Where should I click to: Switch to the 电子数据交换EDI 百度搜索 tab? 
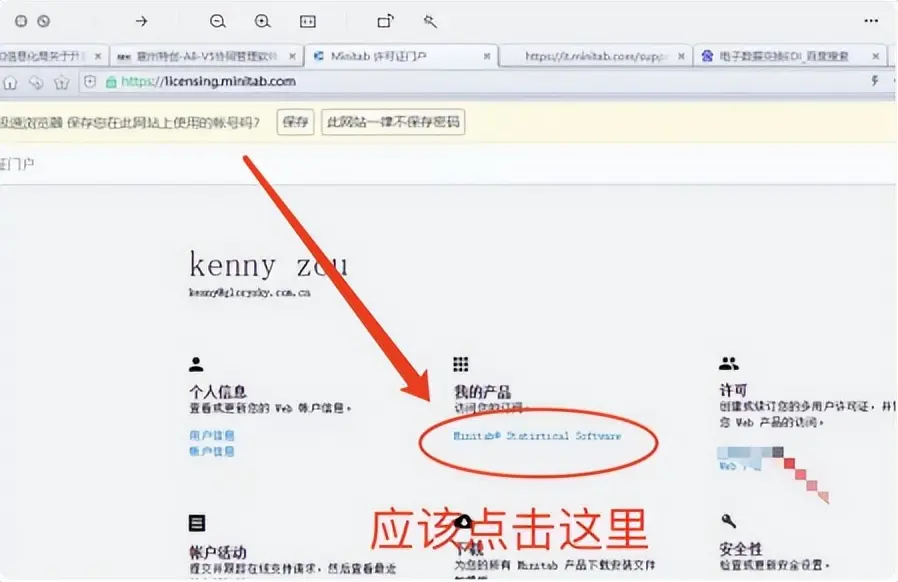point(790,56)
